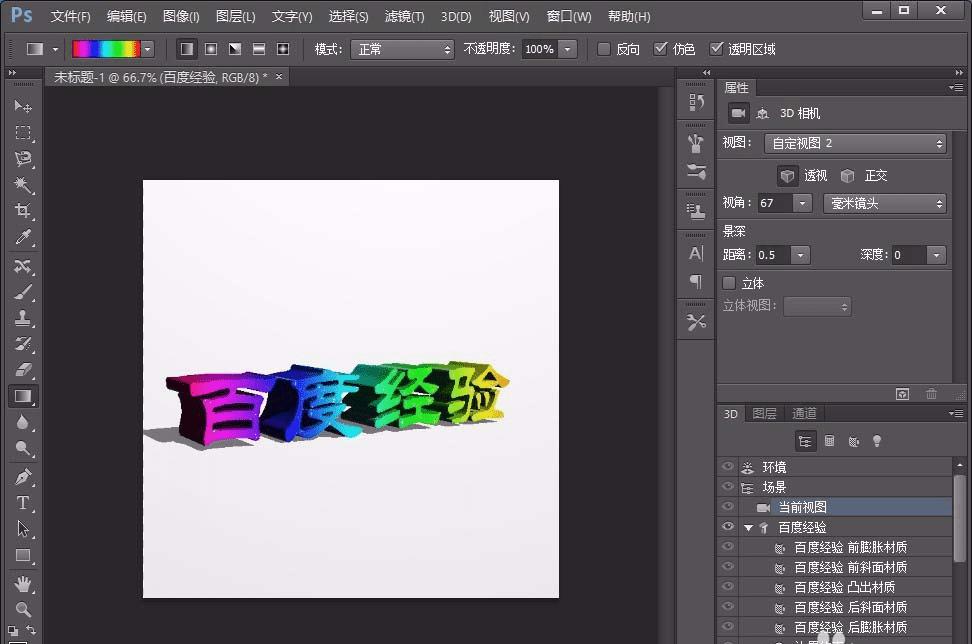Collapse the 百度经验 3D mesh tree
The image size is (972, 644).
click(x=748, y=527)
